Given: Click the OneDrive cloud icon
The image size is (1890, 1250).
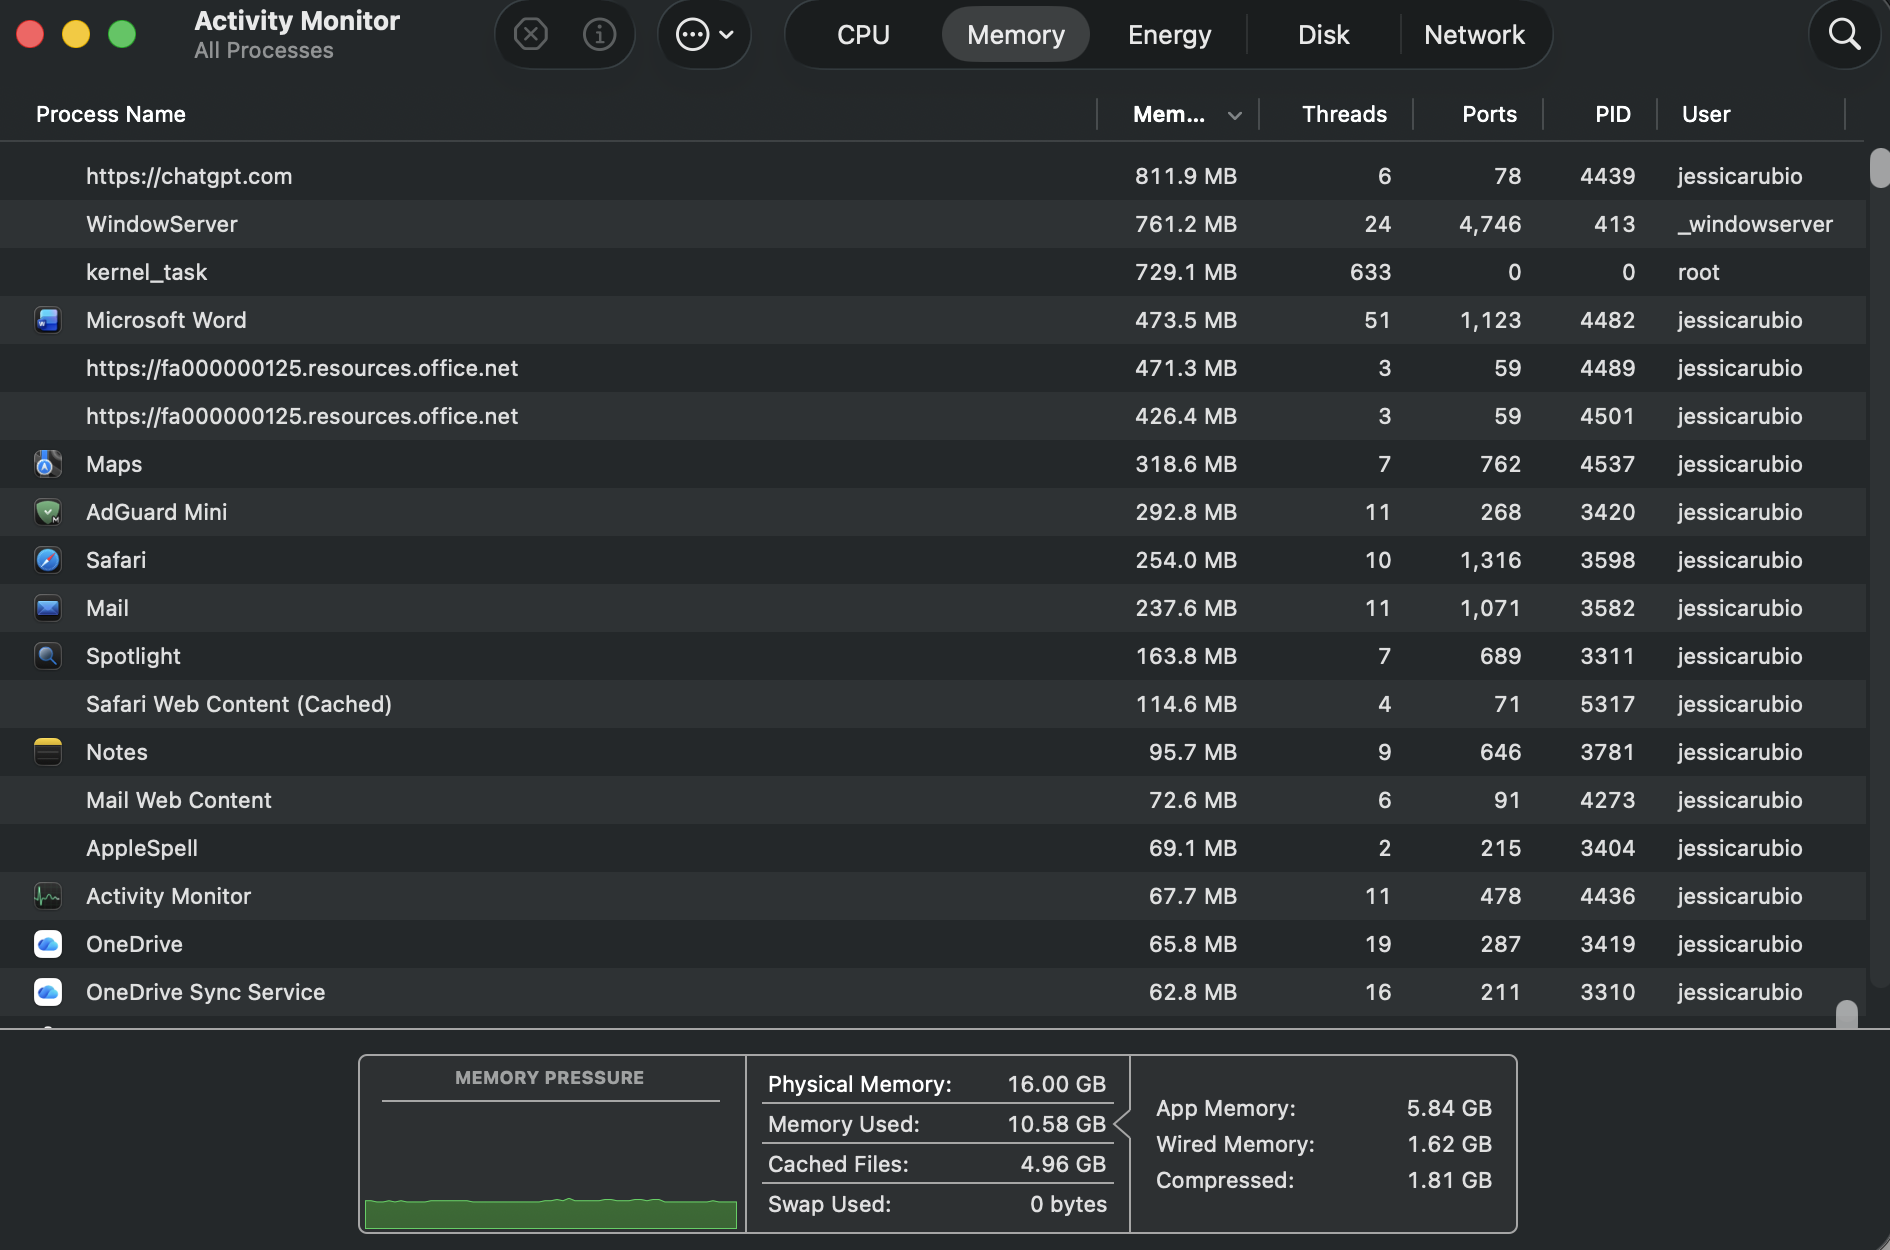Looking at the screenshot, I should coord(48,944).
